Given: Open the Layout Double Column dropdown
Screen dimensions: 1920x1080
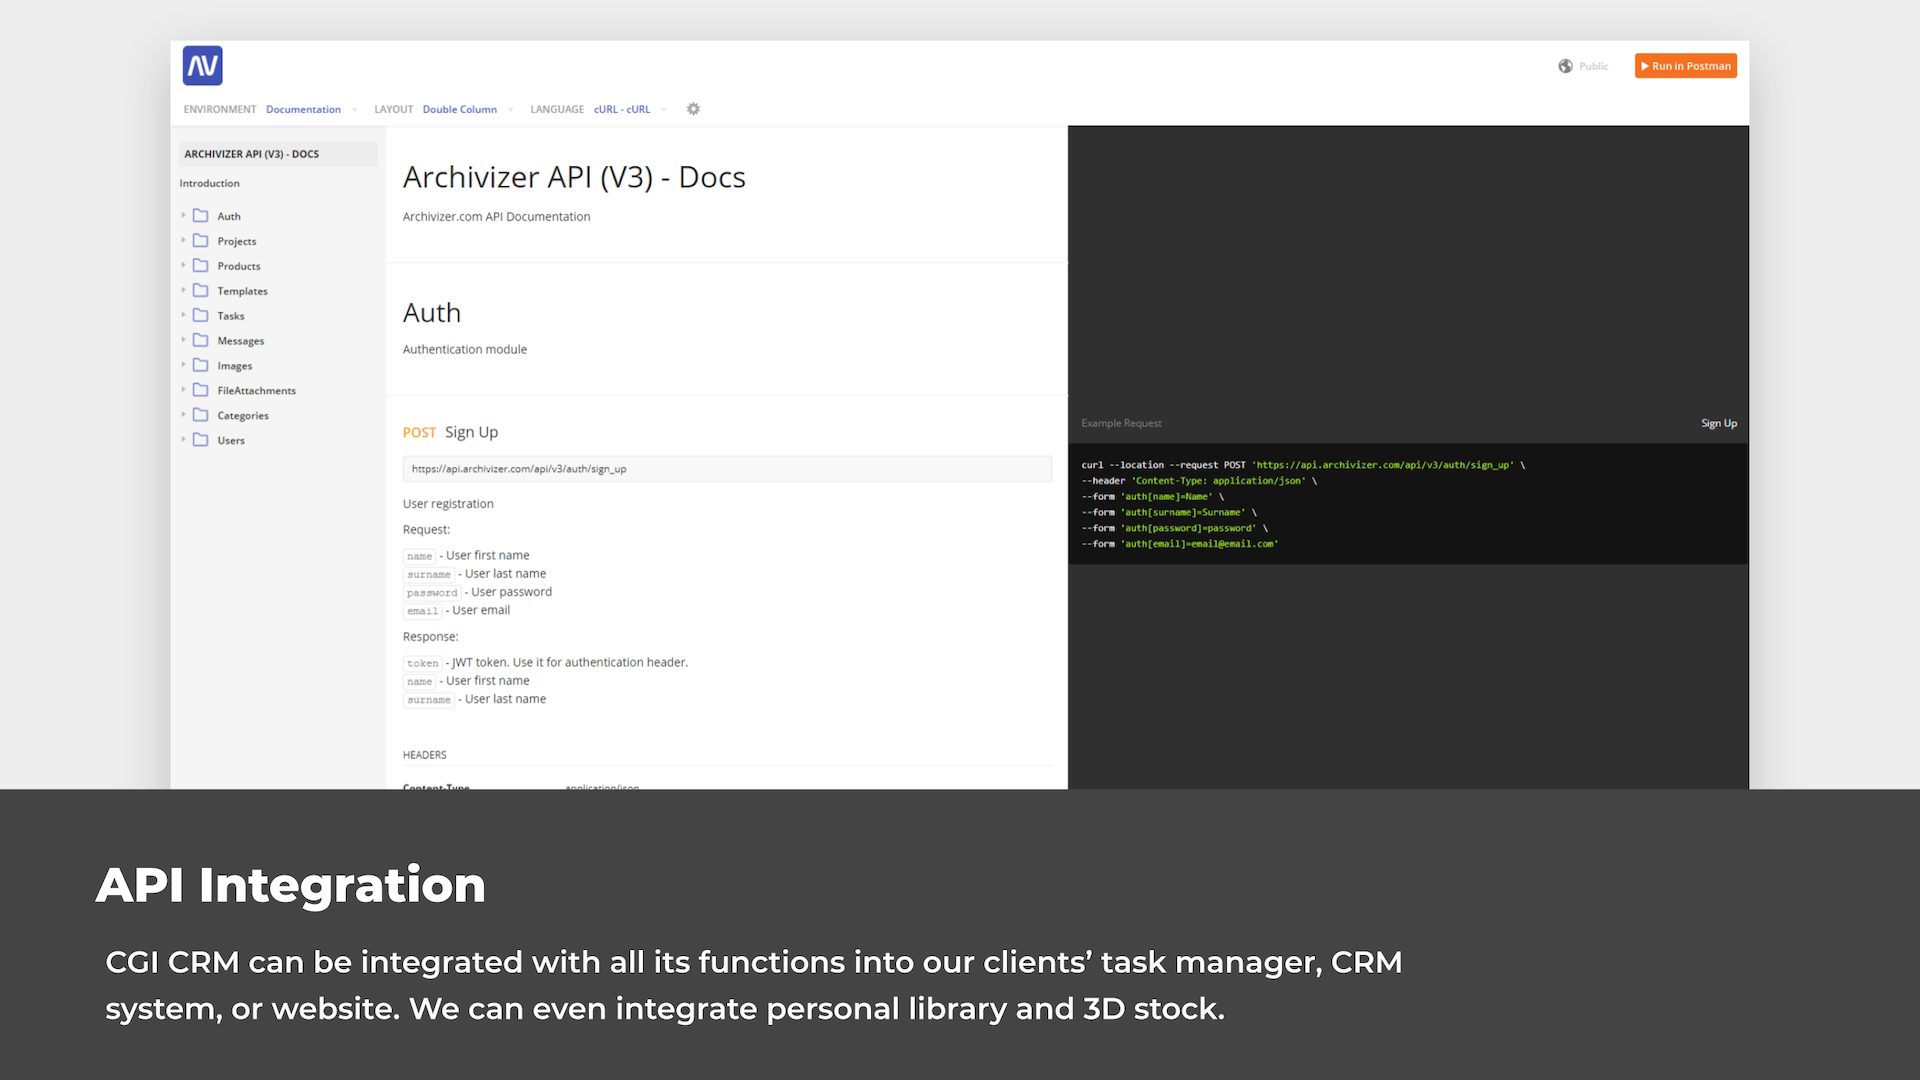Looking at the screenshot, I should coord(468,109).
